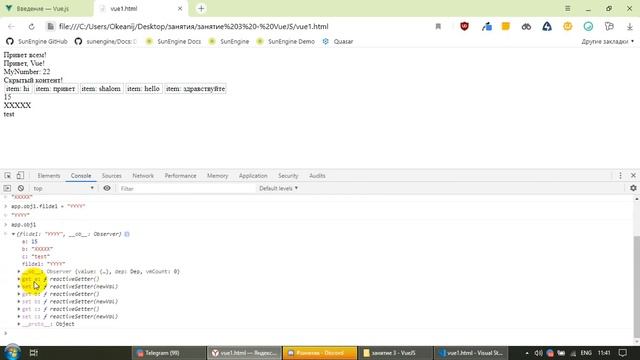
Task: Reload the vue1.html page
Action: [31, 27]
